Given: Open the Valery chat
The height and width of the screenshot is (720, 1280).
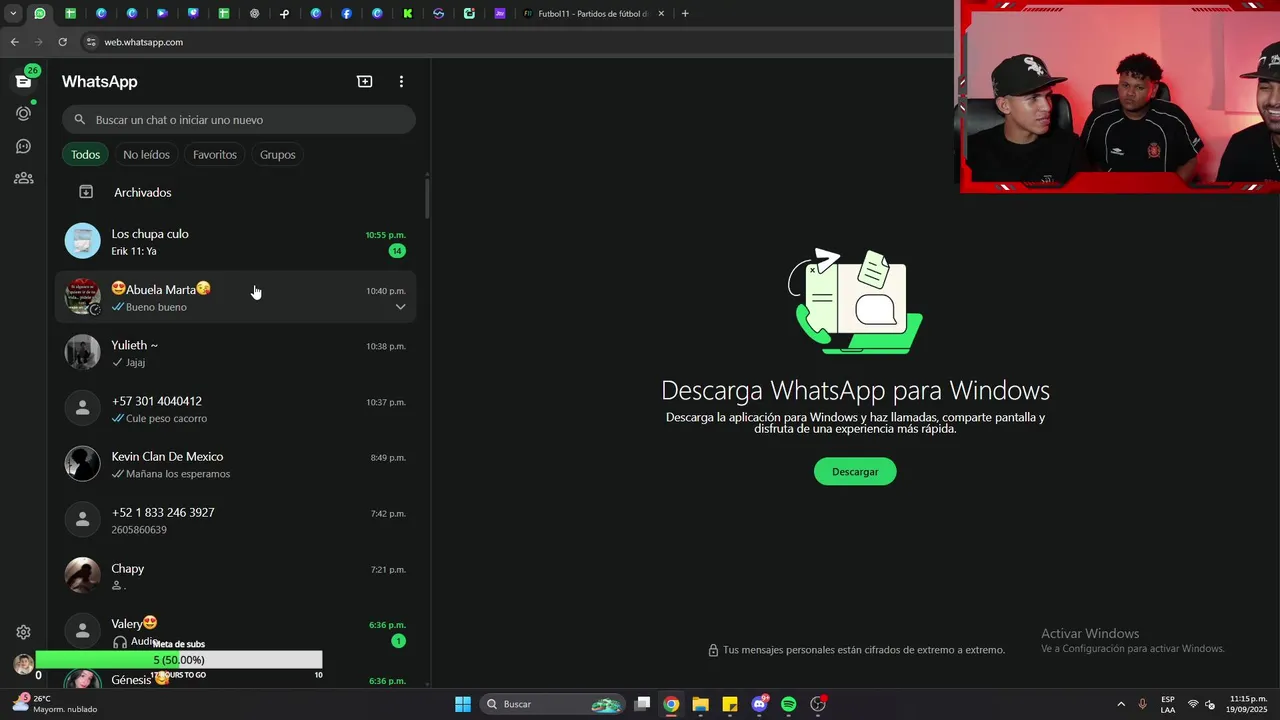Looking at the screenshot, I should (235, 632).
